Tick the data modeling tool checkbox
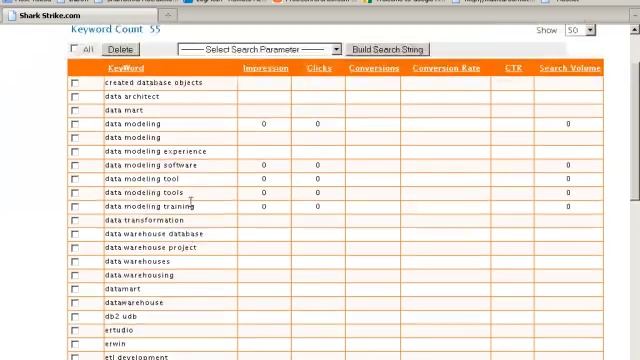Image resolution: width=640 pixels, height=360 pixels. 75,179
